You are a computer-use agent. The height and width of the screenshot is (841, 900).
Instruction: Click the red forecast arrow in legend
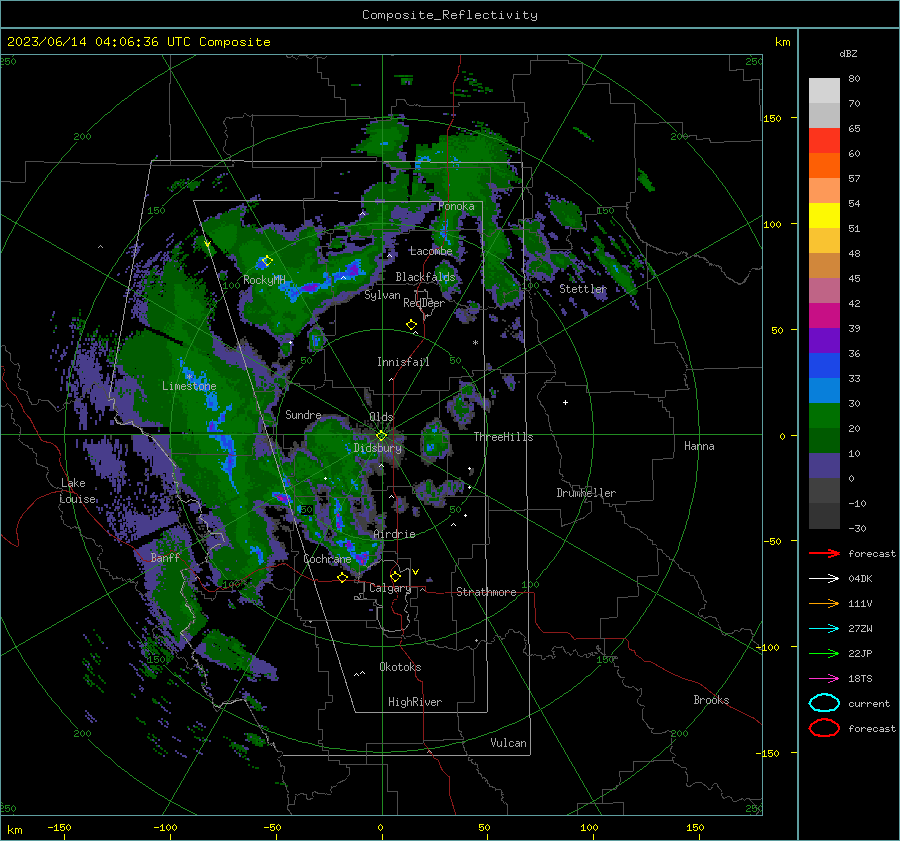[824, 553]
